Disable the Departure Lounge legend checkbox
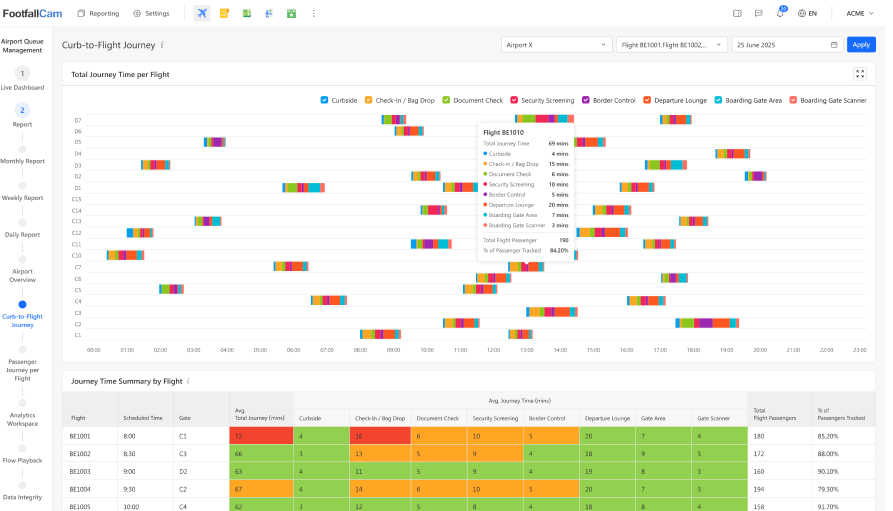This screenshot has height=511, width=893. coord(647,100)
